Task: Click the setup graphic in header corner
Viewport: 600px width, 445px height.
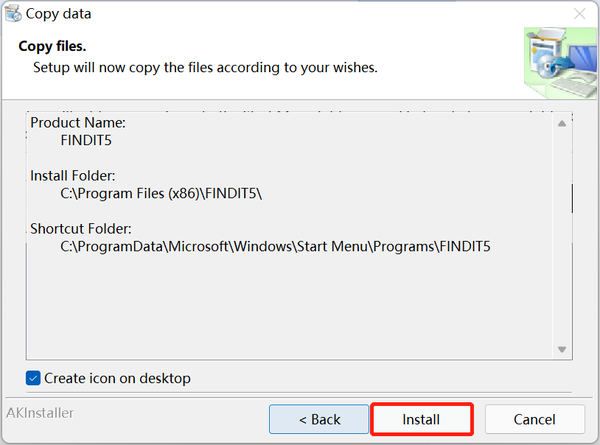Action: point(557,60)
